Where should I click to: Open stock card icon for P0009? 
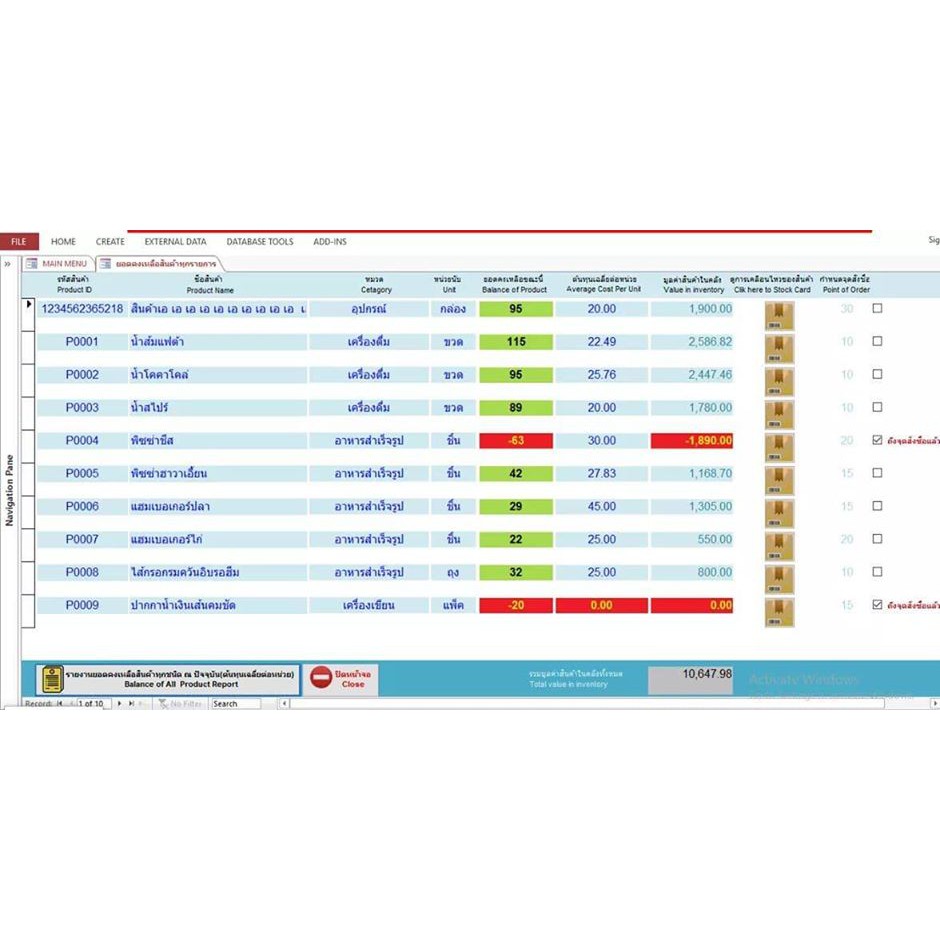[x=779, y=610]
